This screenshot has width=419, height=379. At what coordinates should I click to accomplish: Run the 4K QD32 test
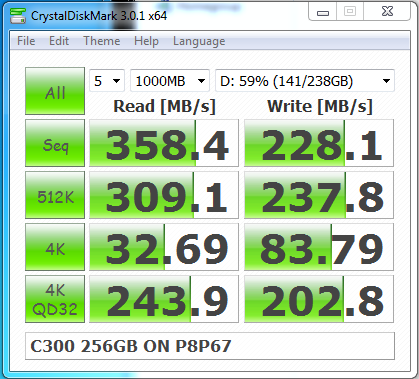pos(55,299)
